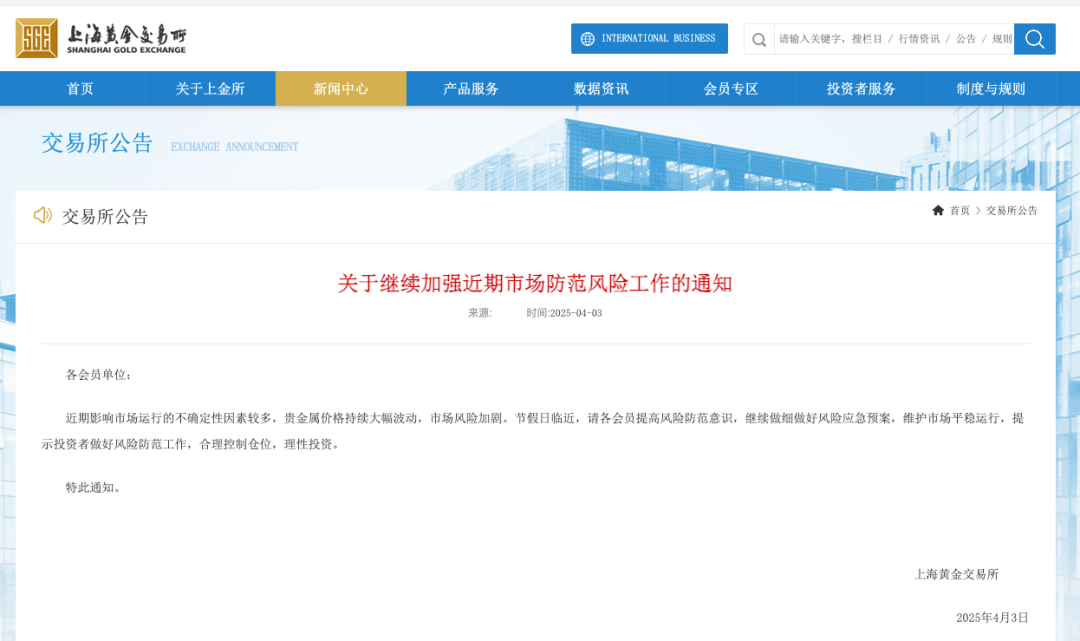Open 制度与规则 menu item
The width and height of the screenshot is (1080, 641).
991,89
